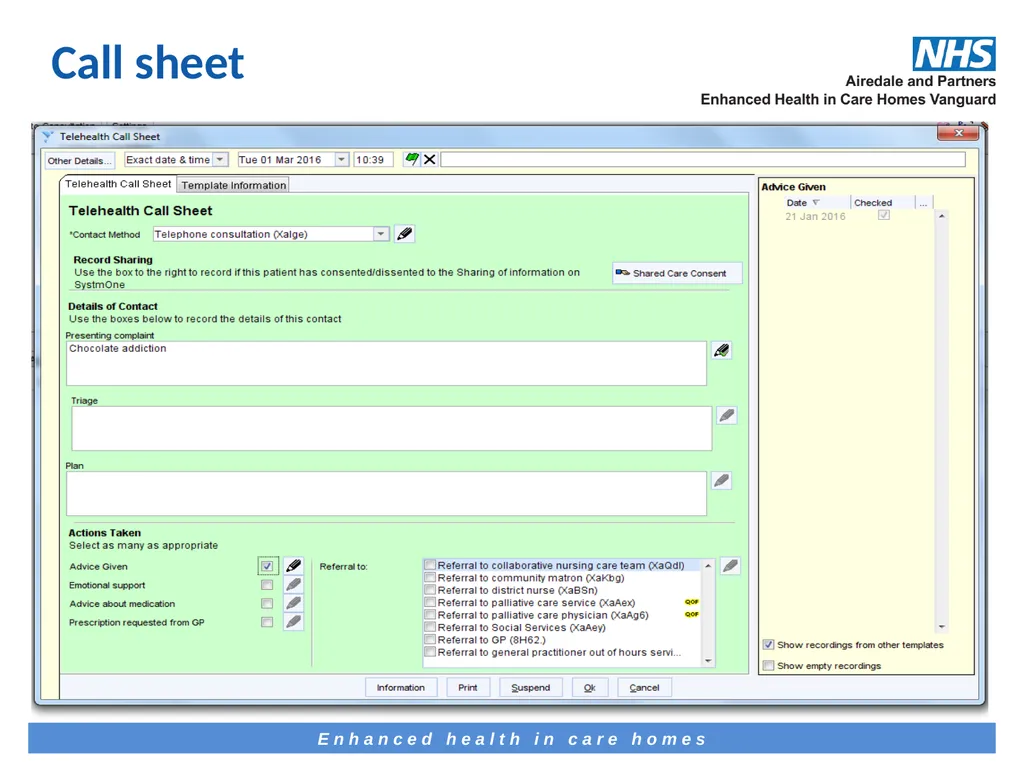This screenshot has width=1024, height=768.
Task: Click the pencil icon for Advice Given
Action: (294, 566)
